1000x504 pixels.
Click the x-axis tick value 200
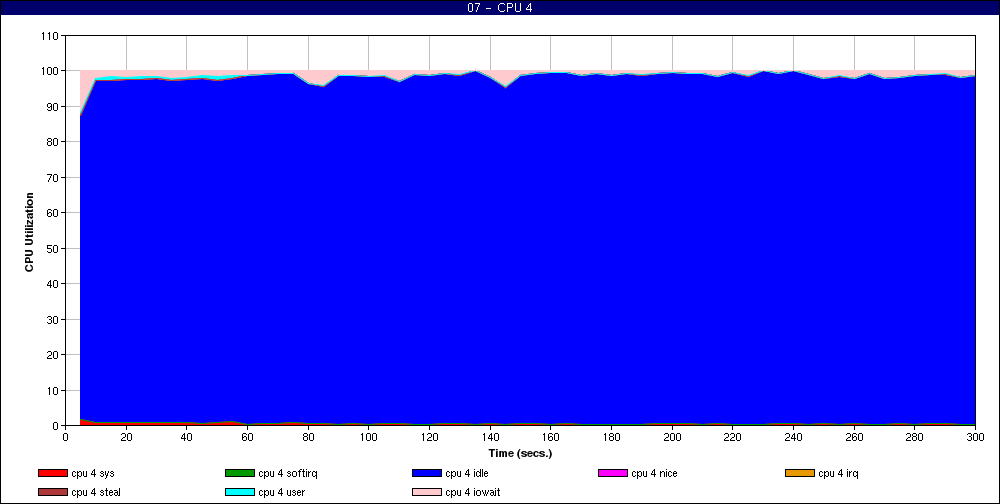pos(672,437)
